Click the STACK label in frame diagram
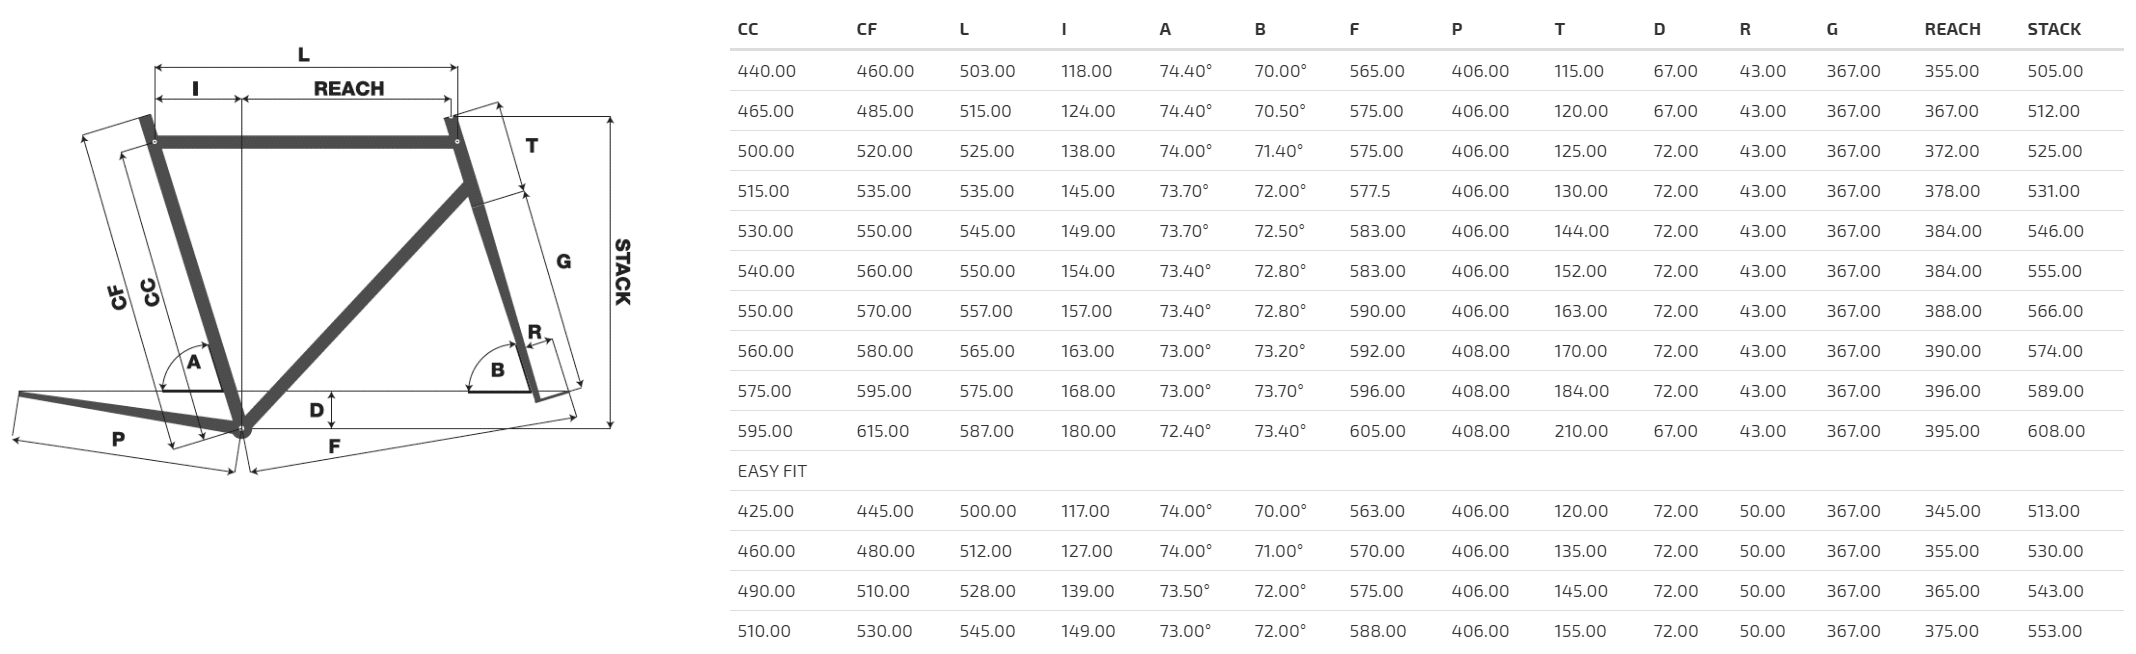 (622, 272)
